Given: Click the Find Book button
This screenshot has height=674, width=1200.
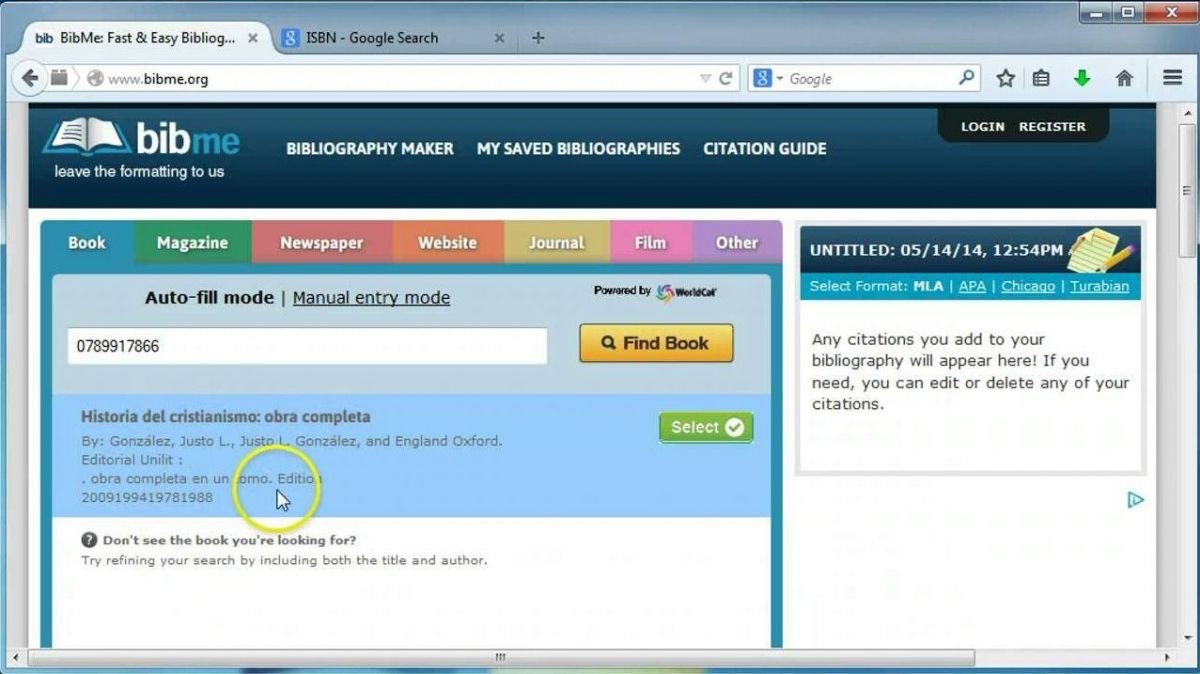Looking at the screenshot, I should click(x=656, y=343).
